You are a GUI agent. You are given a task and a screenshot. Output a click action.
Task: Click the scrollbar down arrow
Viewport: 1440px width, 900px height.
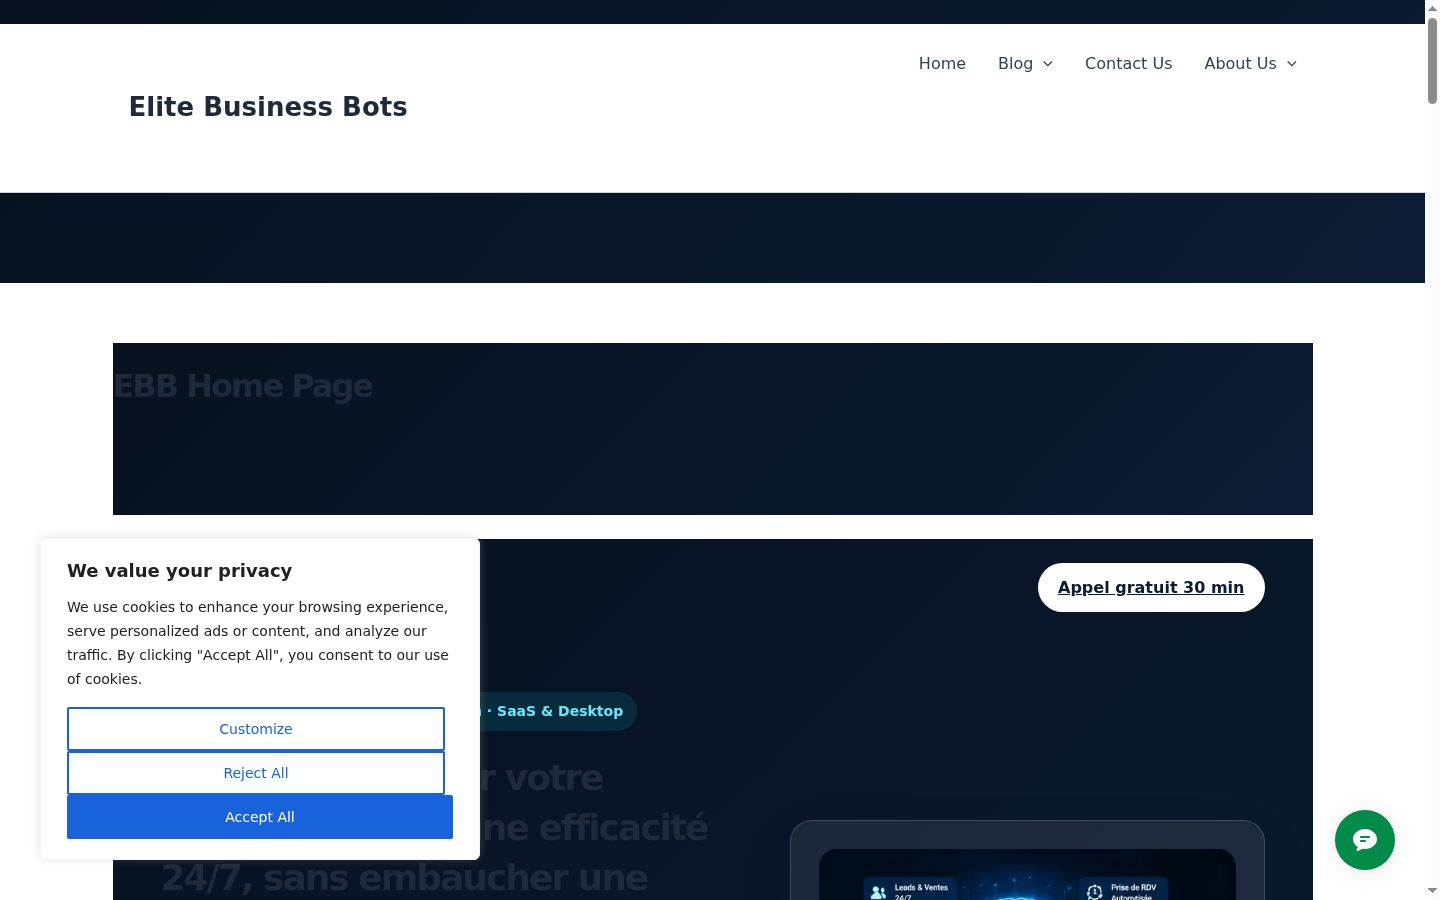pyautogui.click(x=1432, y=890)
